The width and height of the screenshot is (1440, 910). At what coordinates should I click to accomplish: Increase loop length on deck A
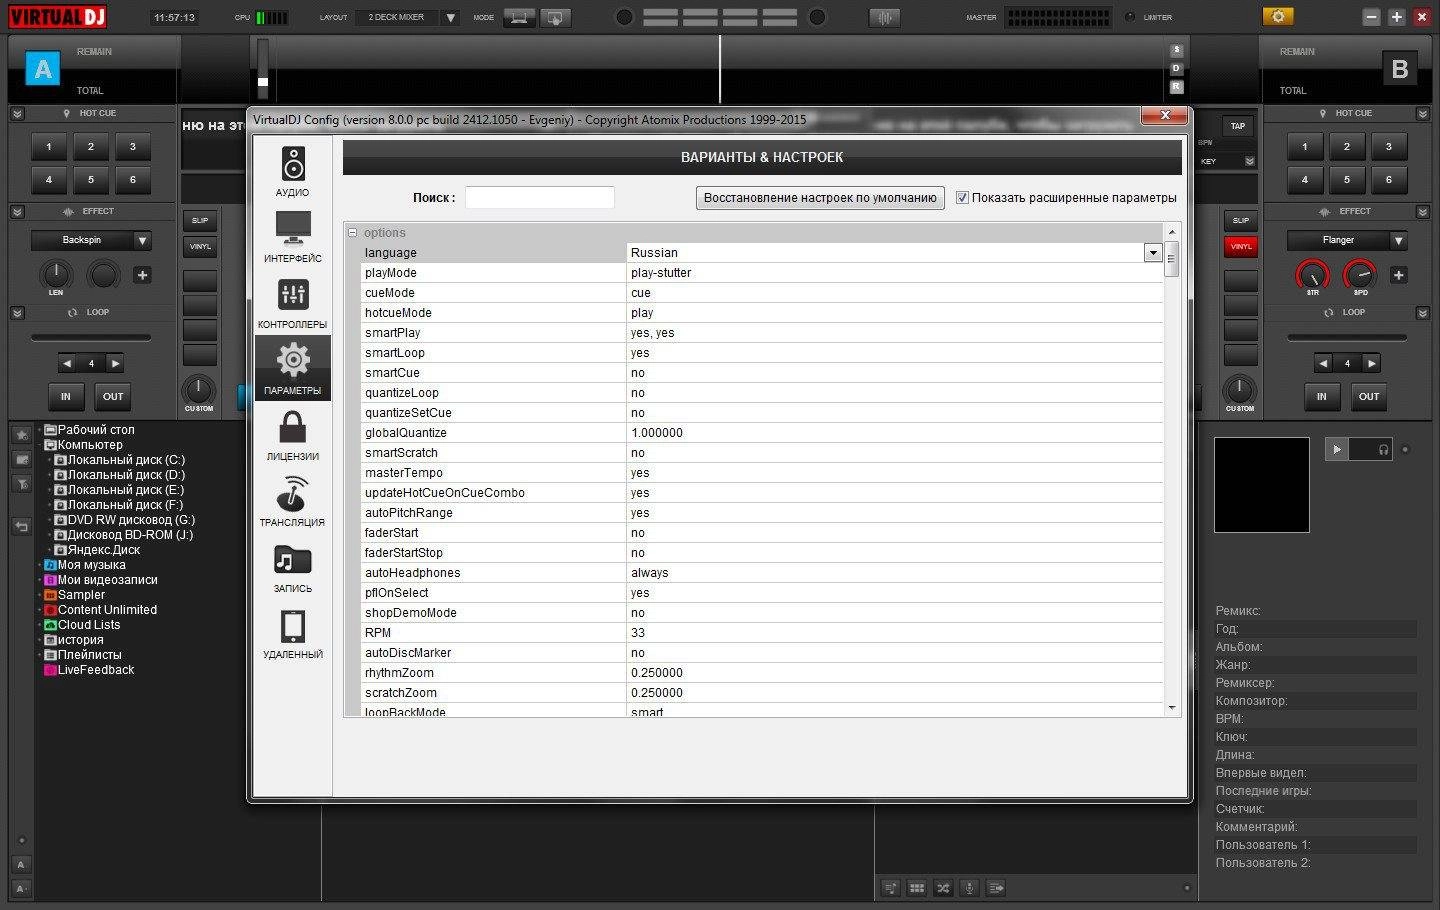point(116,364)
